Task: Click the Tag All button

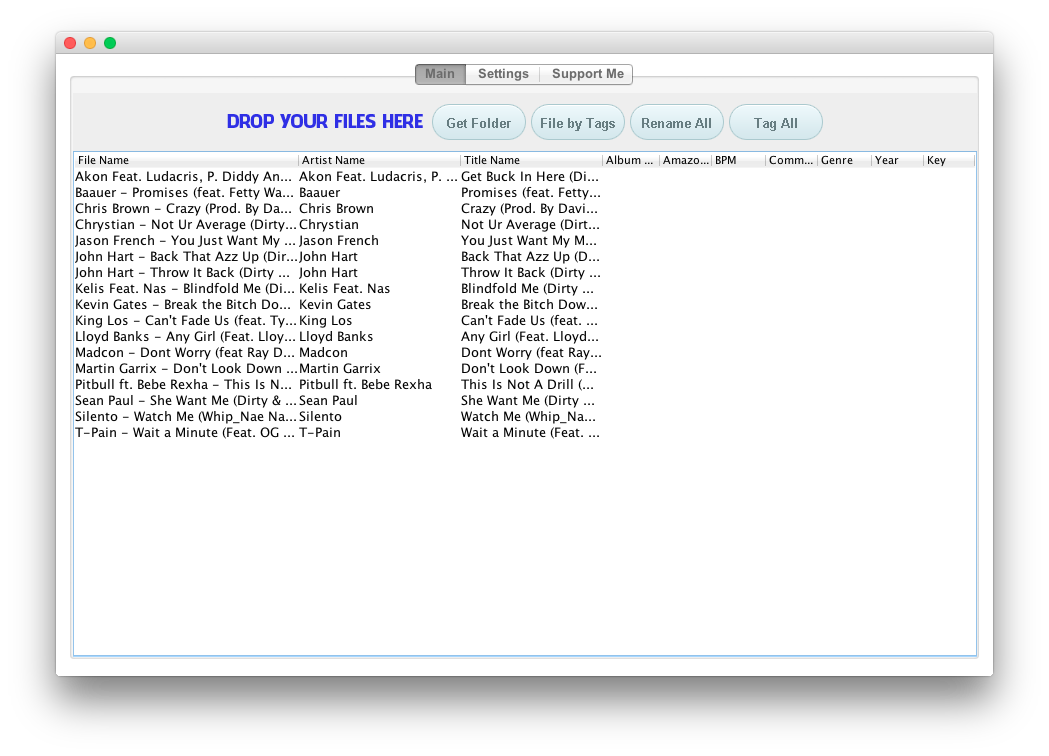Action: 775,122
